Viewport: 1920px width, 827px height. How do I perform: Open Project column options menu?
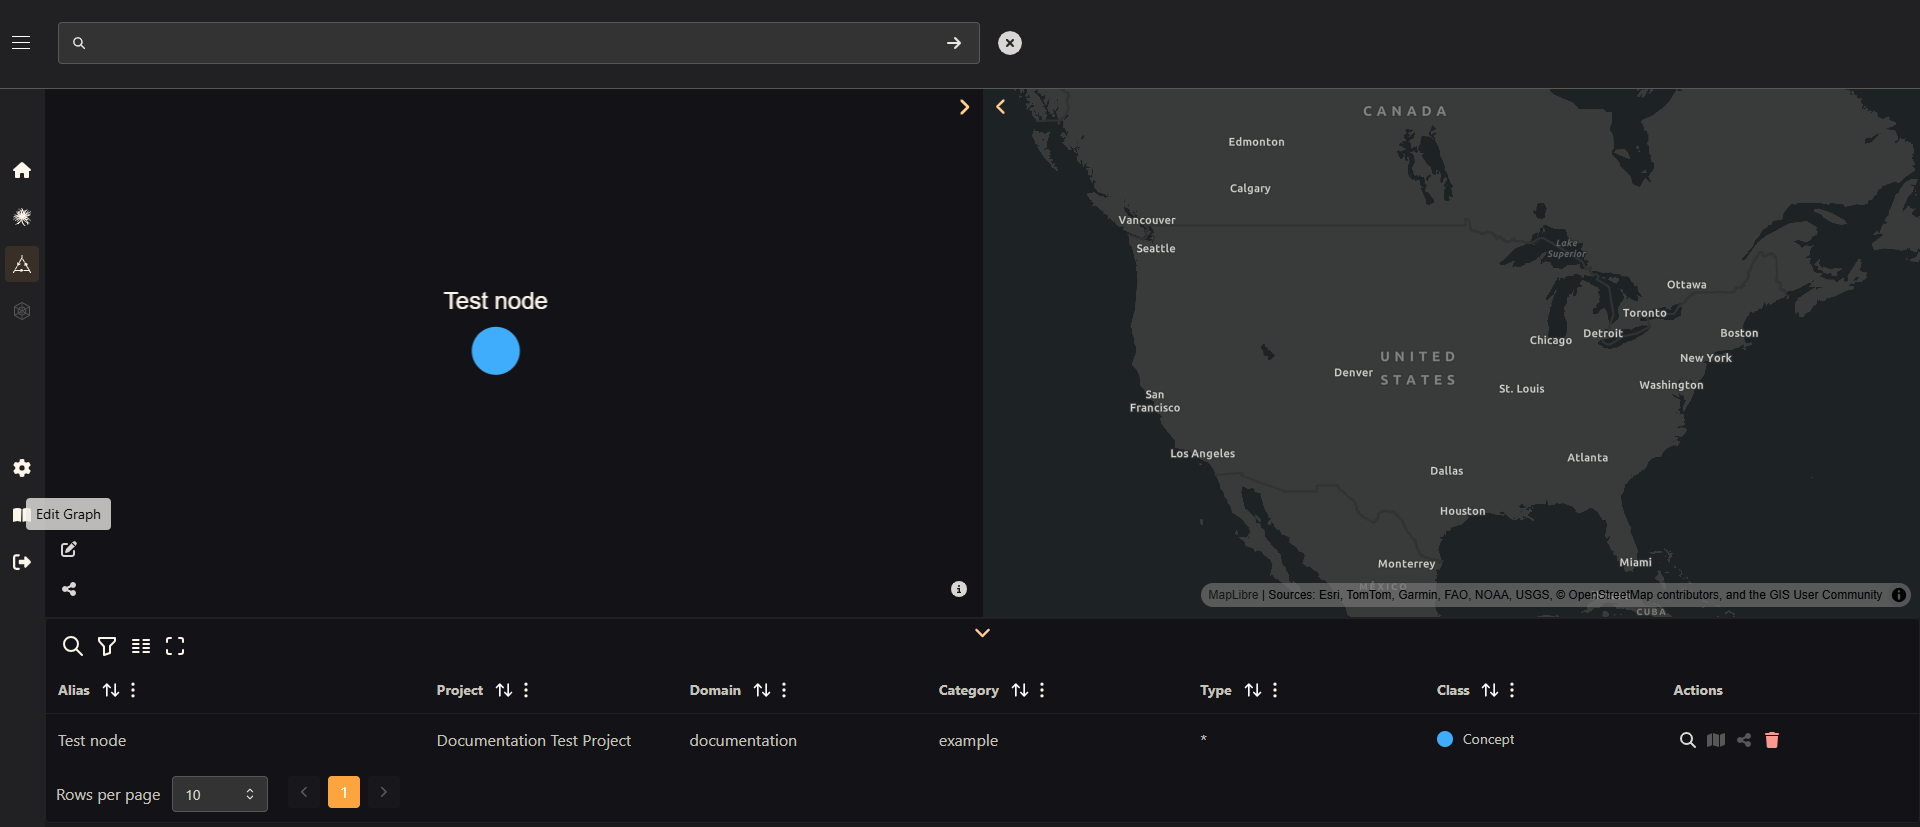(526, 690)
